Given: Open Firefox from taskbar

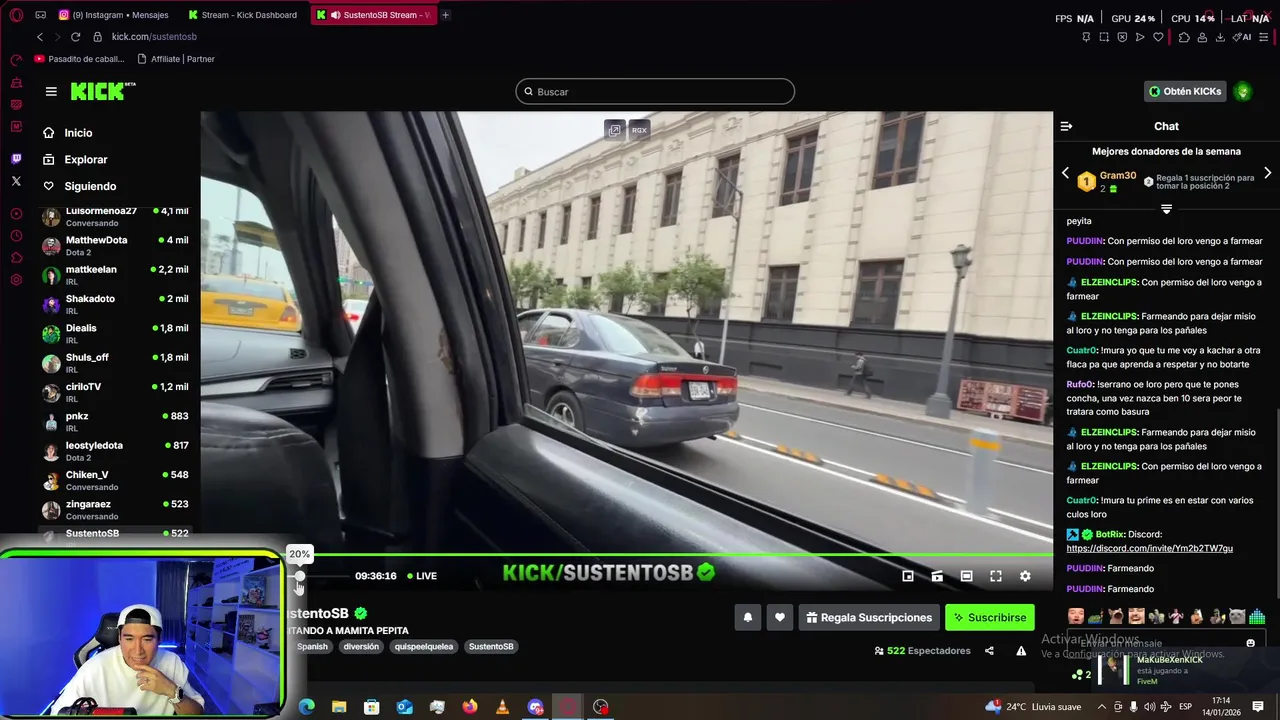Looking at the screenshot, I should tap(470, 707).
